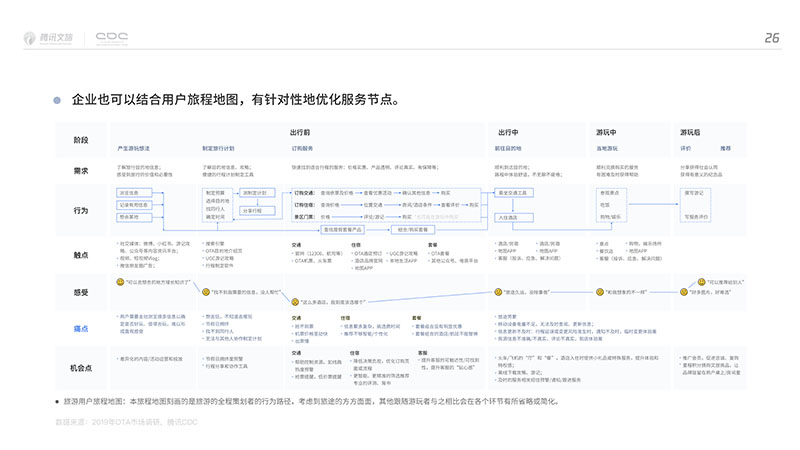The image size is (800, 450).
Task: Click the 制定旅行计划 sub-stage label
Action: pyautogui.click(x=218, y=148)
